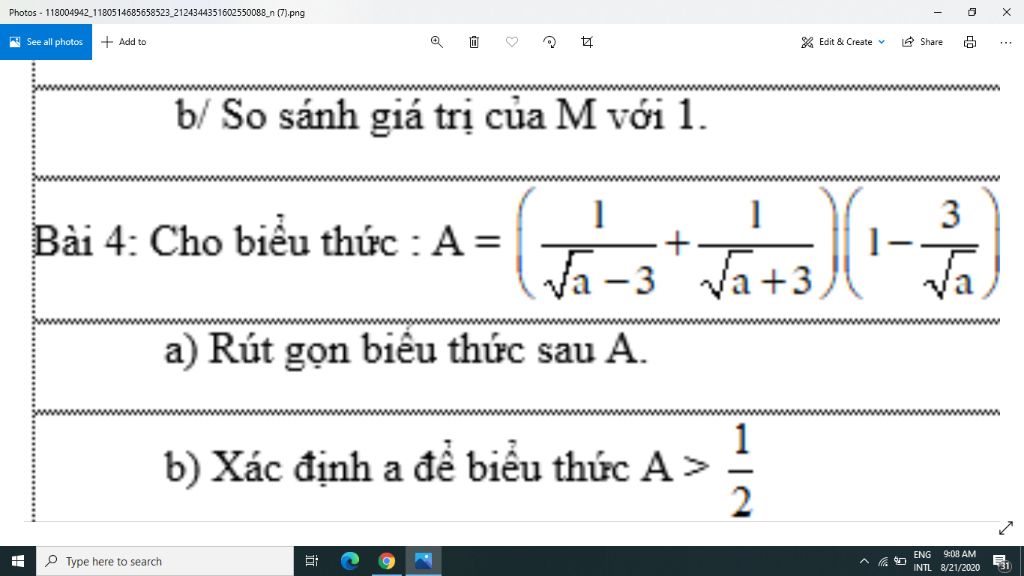Launch Microsoft Edge from taskbar
Screen dimensions: 1024x576
[x=349, y=561]
